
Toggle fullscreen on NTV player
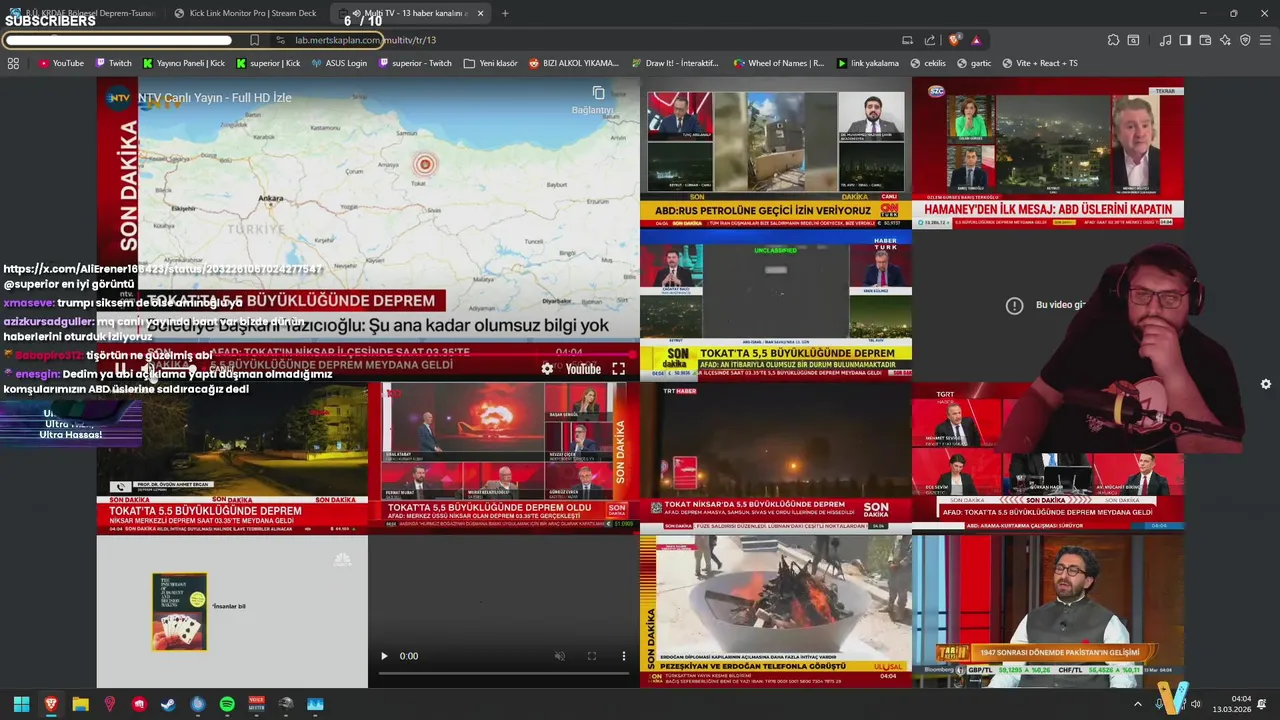pos(618,368)
